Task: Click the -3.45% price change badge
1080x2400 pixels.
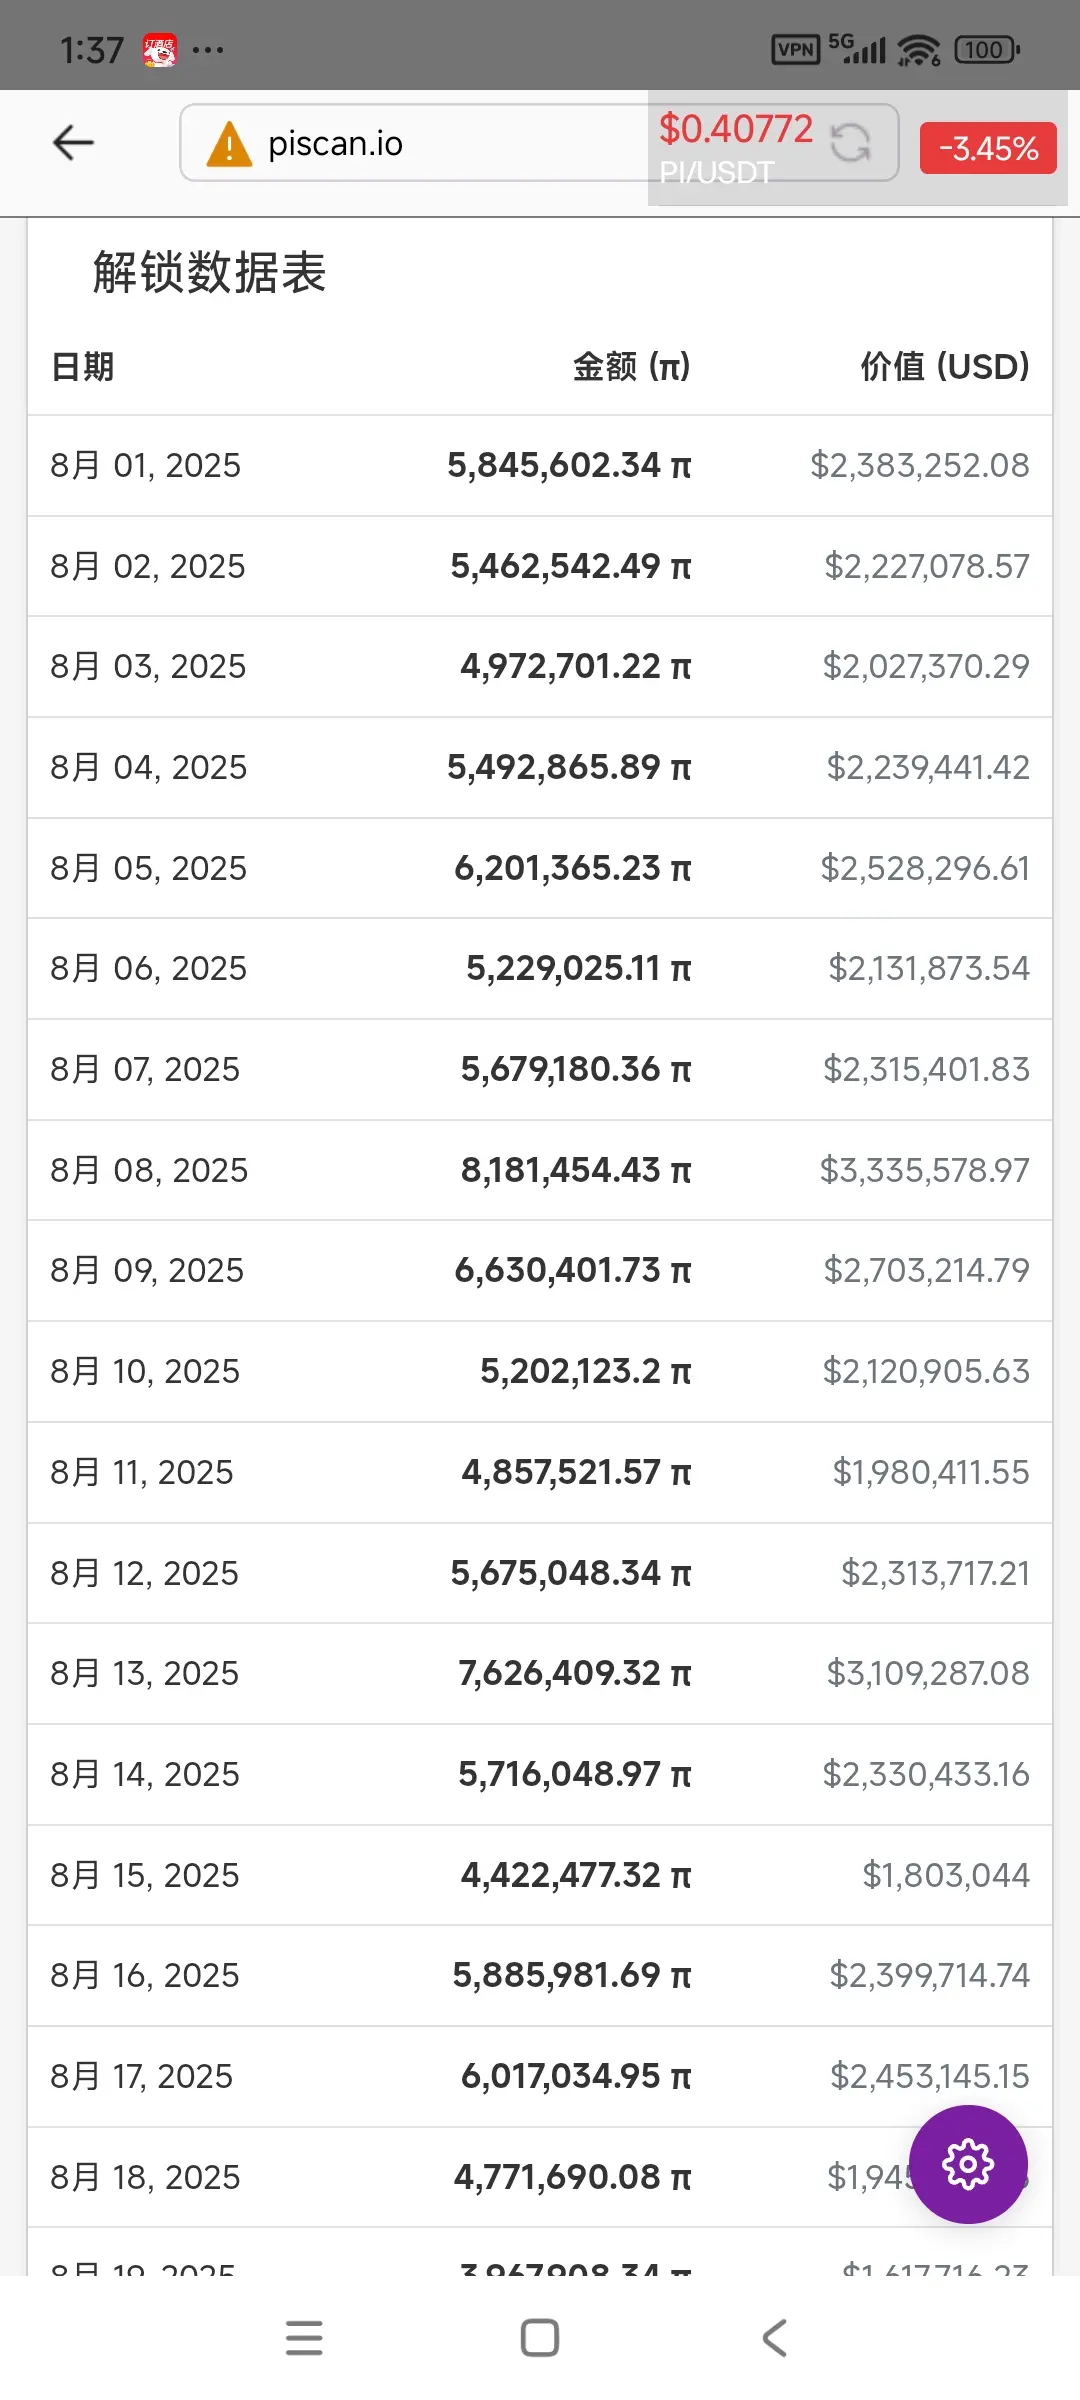Action: coord(988,148)
